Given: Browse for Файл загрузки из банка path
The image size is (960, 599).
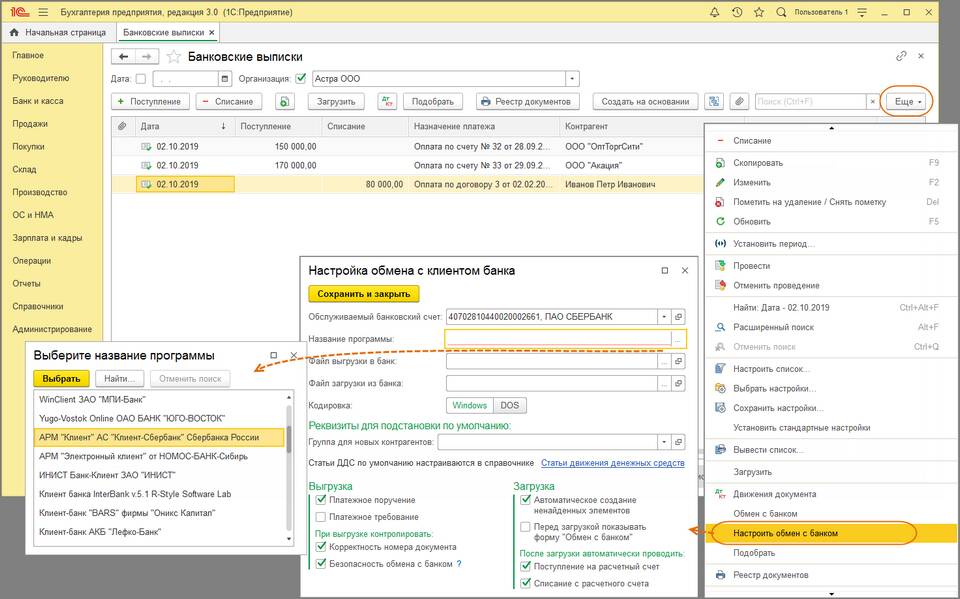Looking at the screenshot, I should tap(664, 383).
